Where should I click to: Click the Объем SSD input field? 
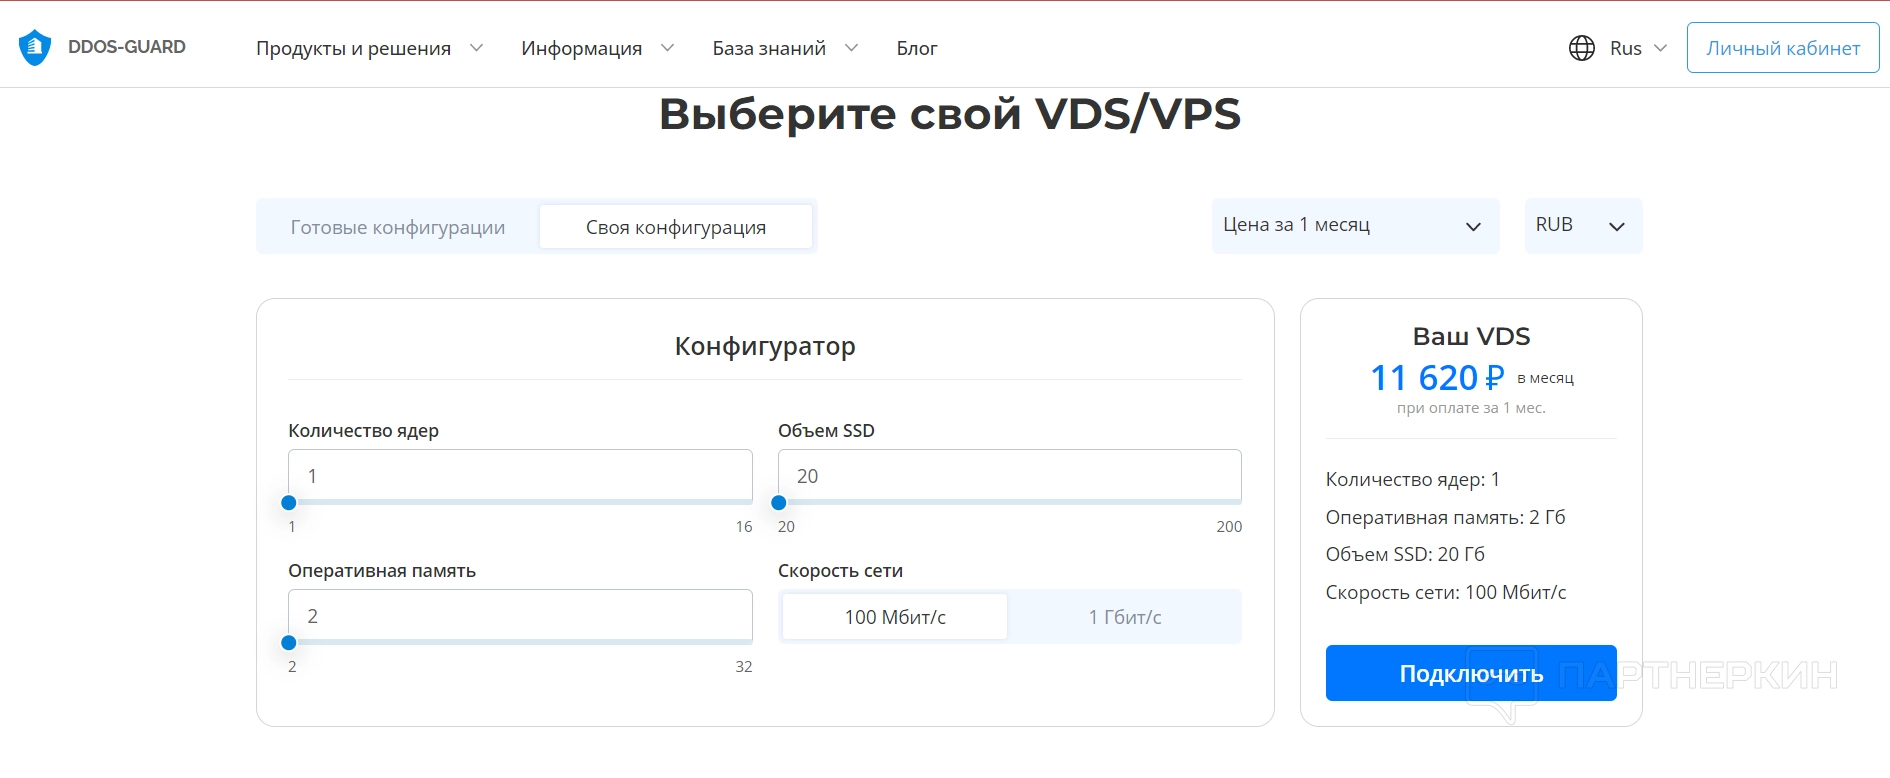1010,475
